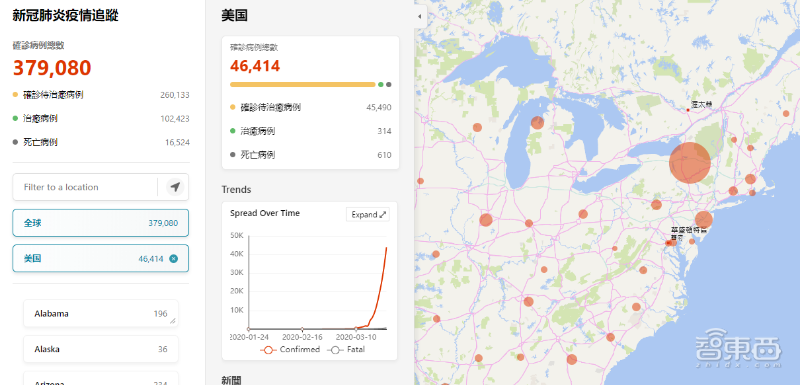Image resolution: width=800 pixels, height=385 pixels.
Task: Click the 美国 panel heading
Action: pyautogui.click(x=235, y=16)
